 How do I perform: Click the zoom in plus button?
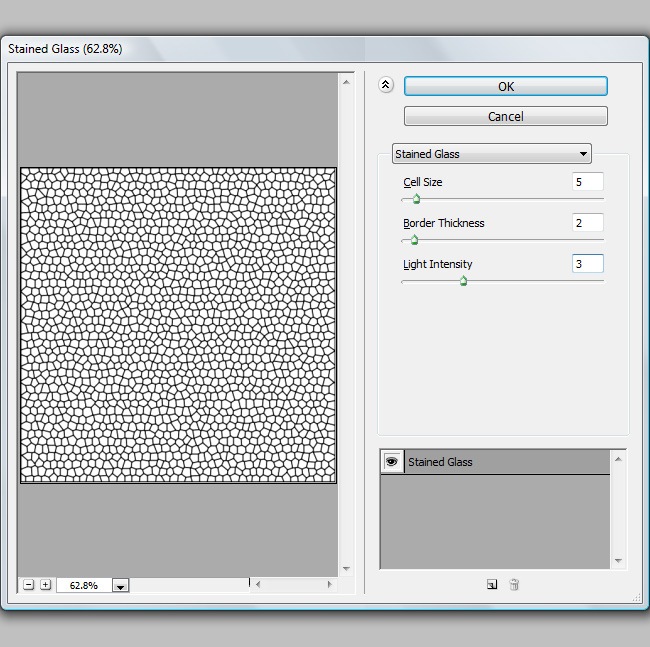46,585
